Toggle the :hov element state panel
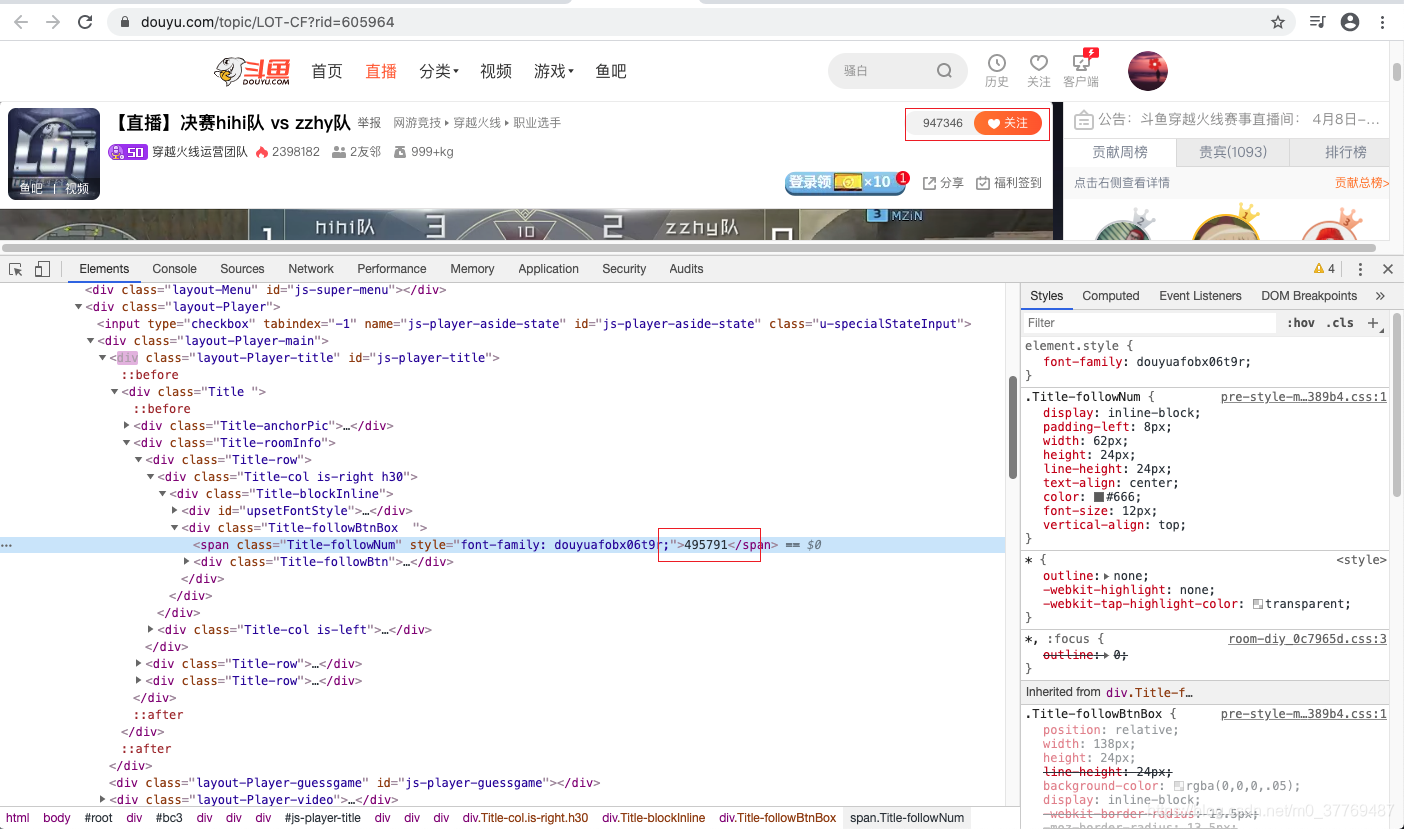 pos(1301,323)
